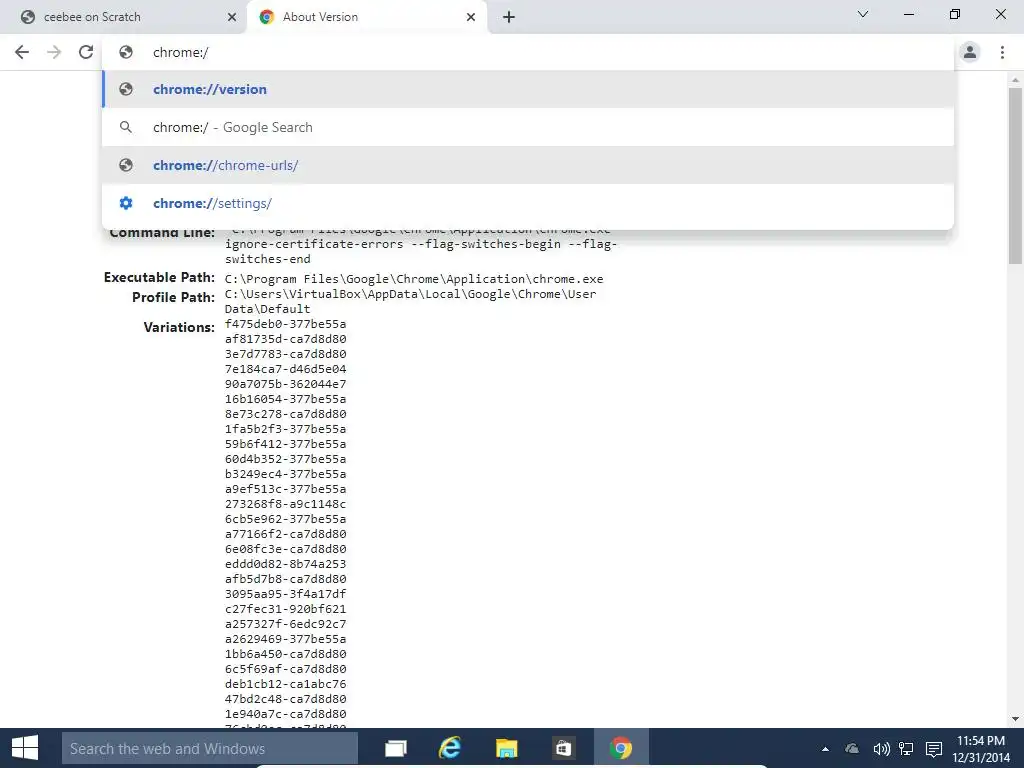
Task: Click the scrollbar down arrow
Action: [1015, 719]
